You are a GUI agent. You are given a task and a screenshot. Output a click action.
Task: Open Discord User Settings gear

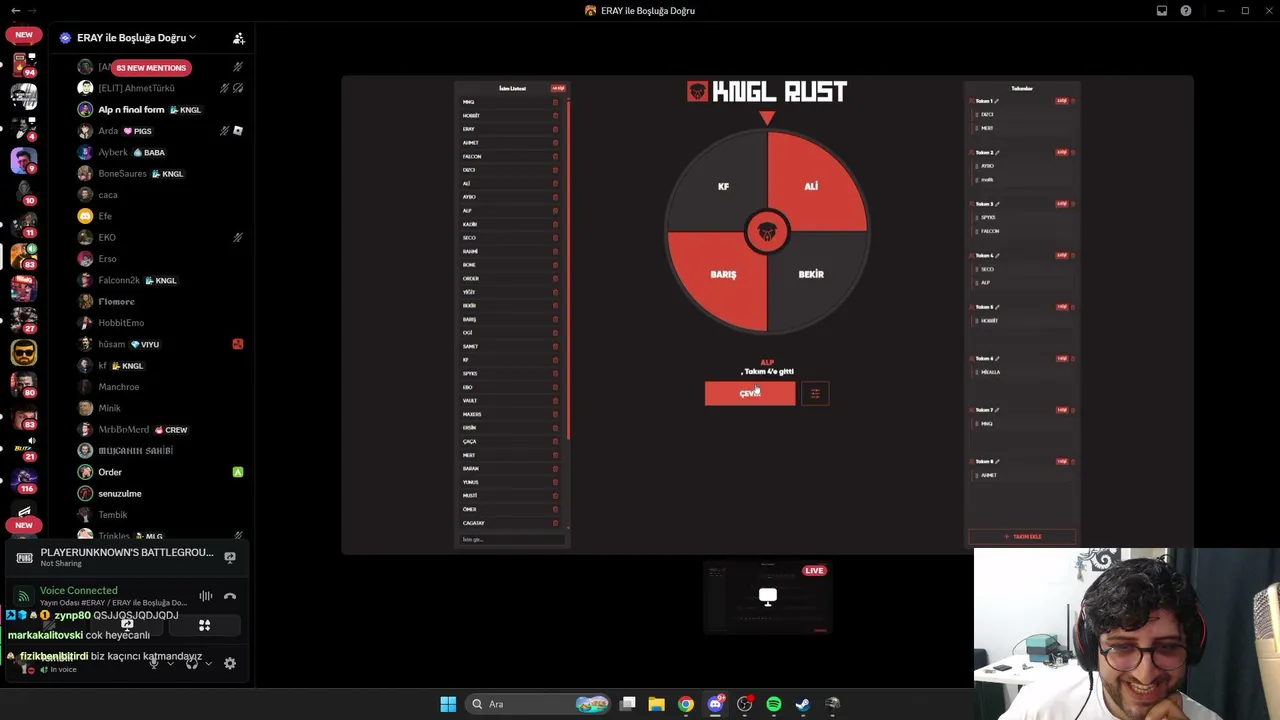[230, 663]
